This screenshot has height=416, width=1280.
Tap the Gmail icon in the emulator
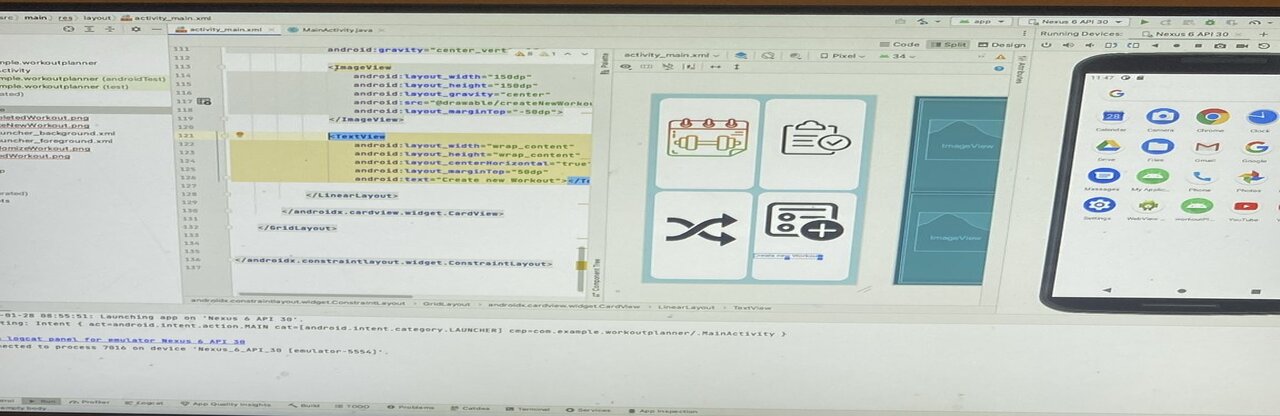tap(1207, 147)
